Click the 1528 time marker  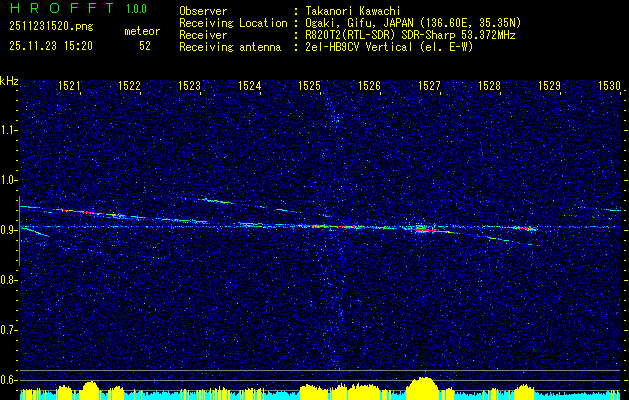point(489,85)
